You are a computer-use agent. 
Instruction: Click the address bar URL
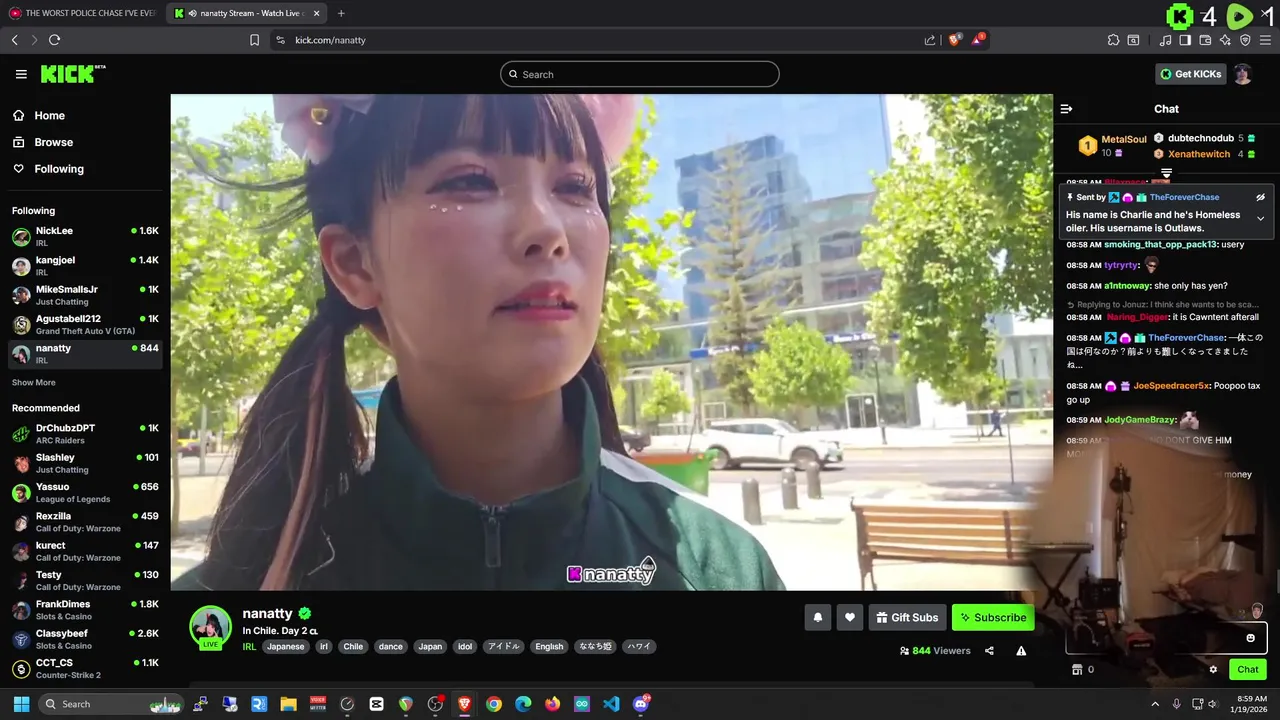tap(330, 40)
